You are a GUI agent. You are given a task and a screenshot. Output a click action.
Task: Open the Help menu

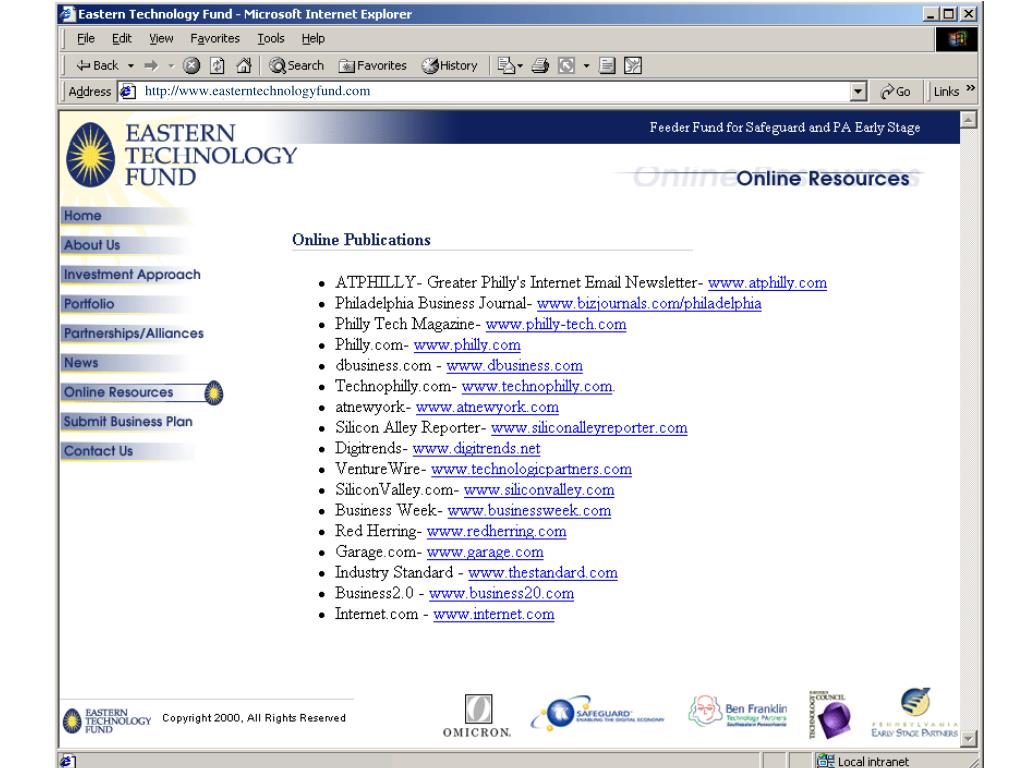[x=313, y=39]
